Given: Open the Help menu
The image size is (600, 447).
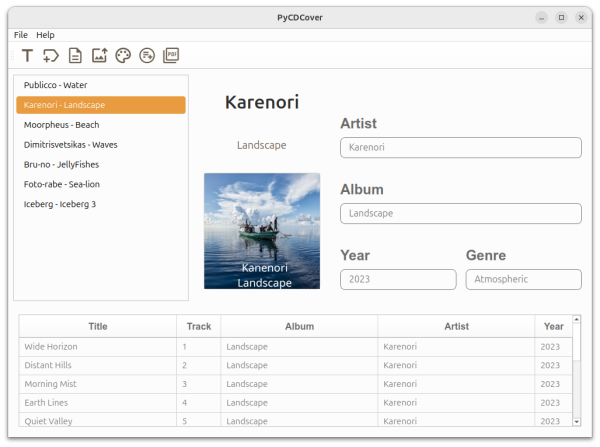Looking at the screenshot, I should [45, 35].
